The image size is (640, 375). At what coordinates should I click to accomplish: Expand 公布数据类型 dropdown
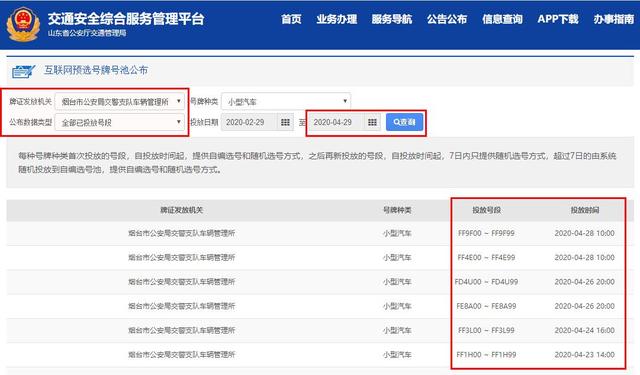(x=120, y=122)
